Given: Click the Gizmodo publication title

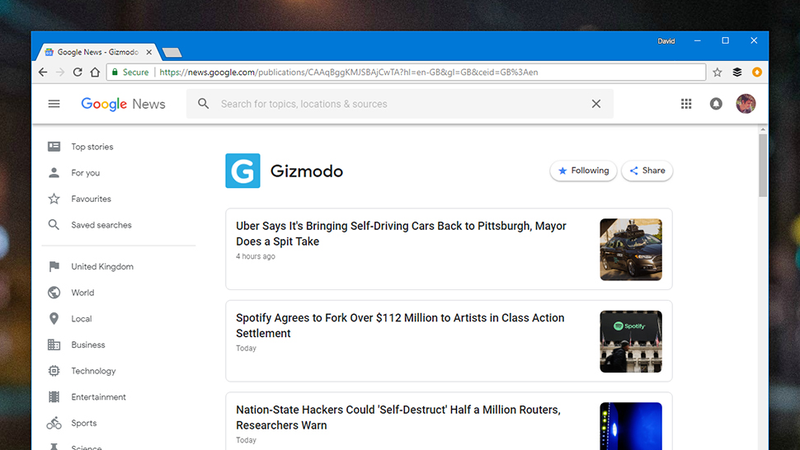Looking at the screenshot, I should pyautogui.click(x=307, y=171).
